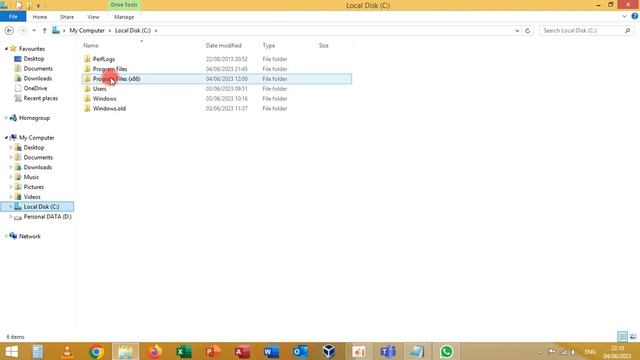
Task: Sort by the Type column header
Action: pyautogui.click(x=269, y=45)
